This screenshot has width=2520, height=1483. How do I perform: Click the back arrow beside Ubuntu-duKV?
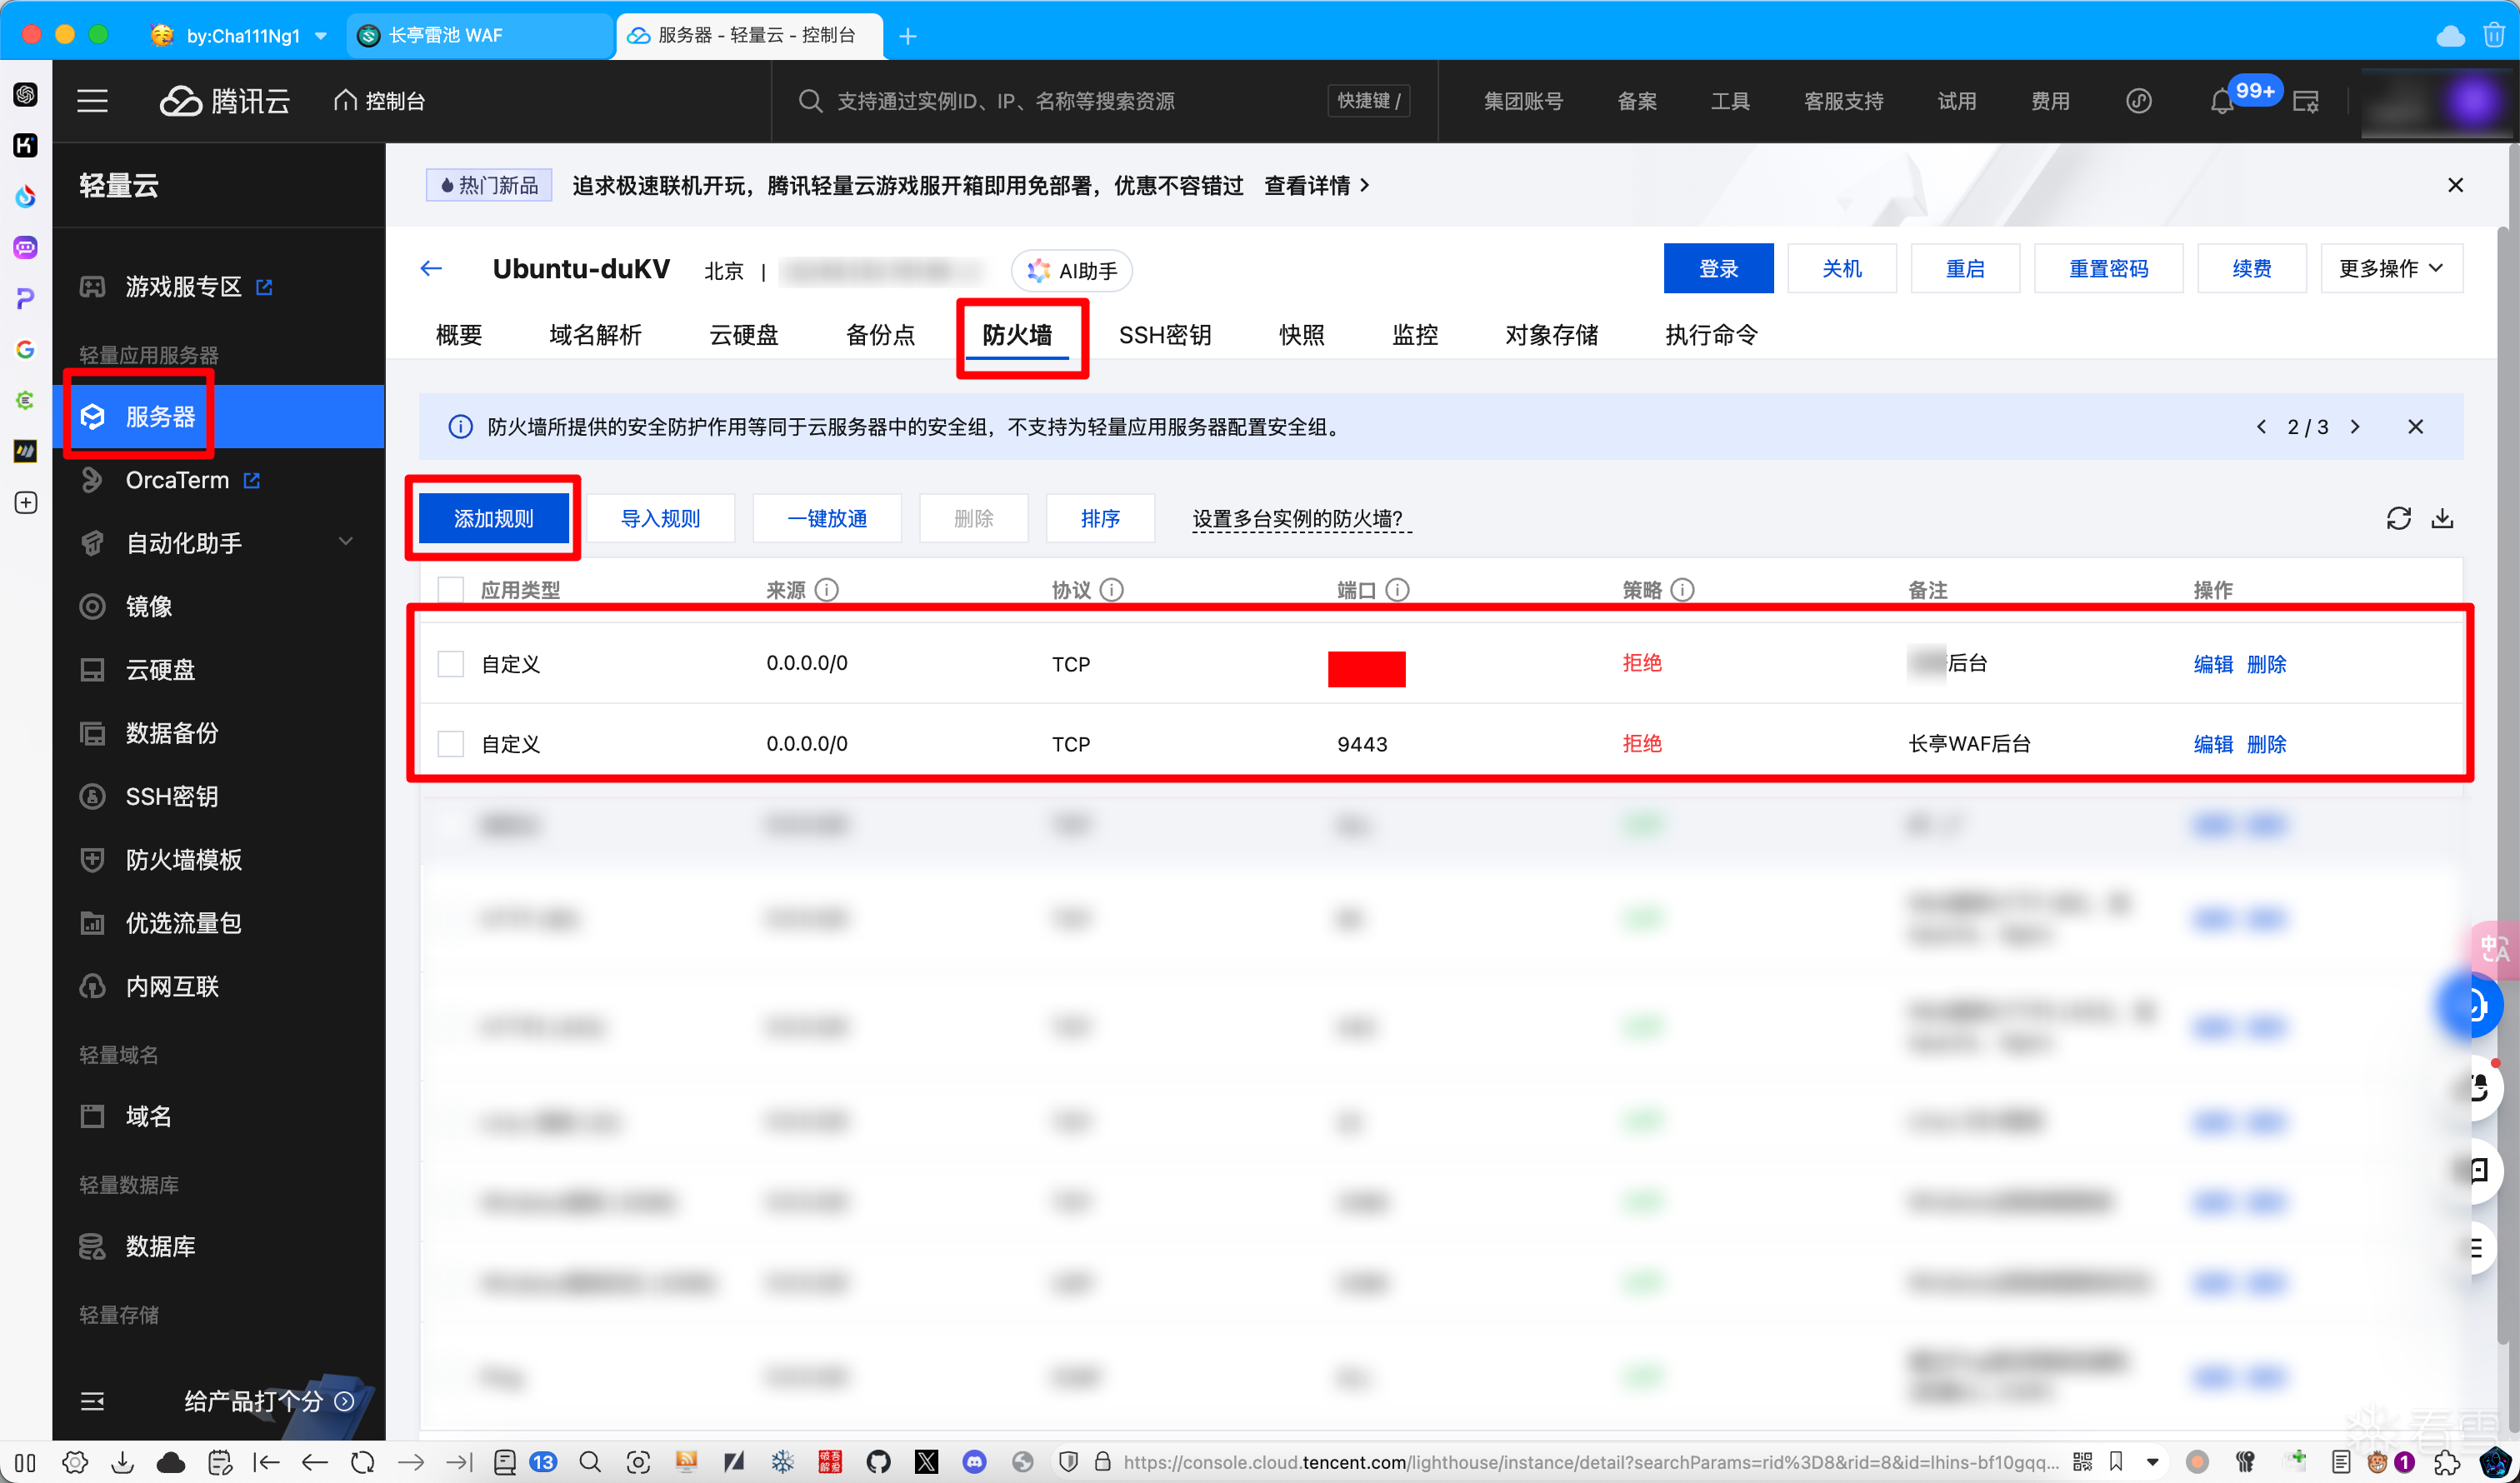[x=431, y=268]
